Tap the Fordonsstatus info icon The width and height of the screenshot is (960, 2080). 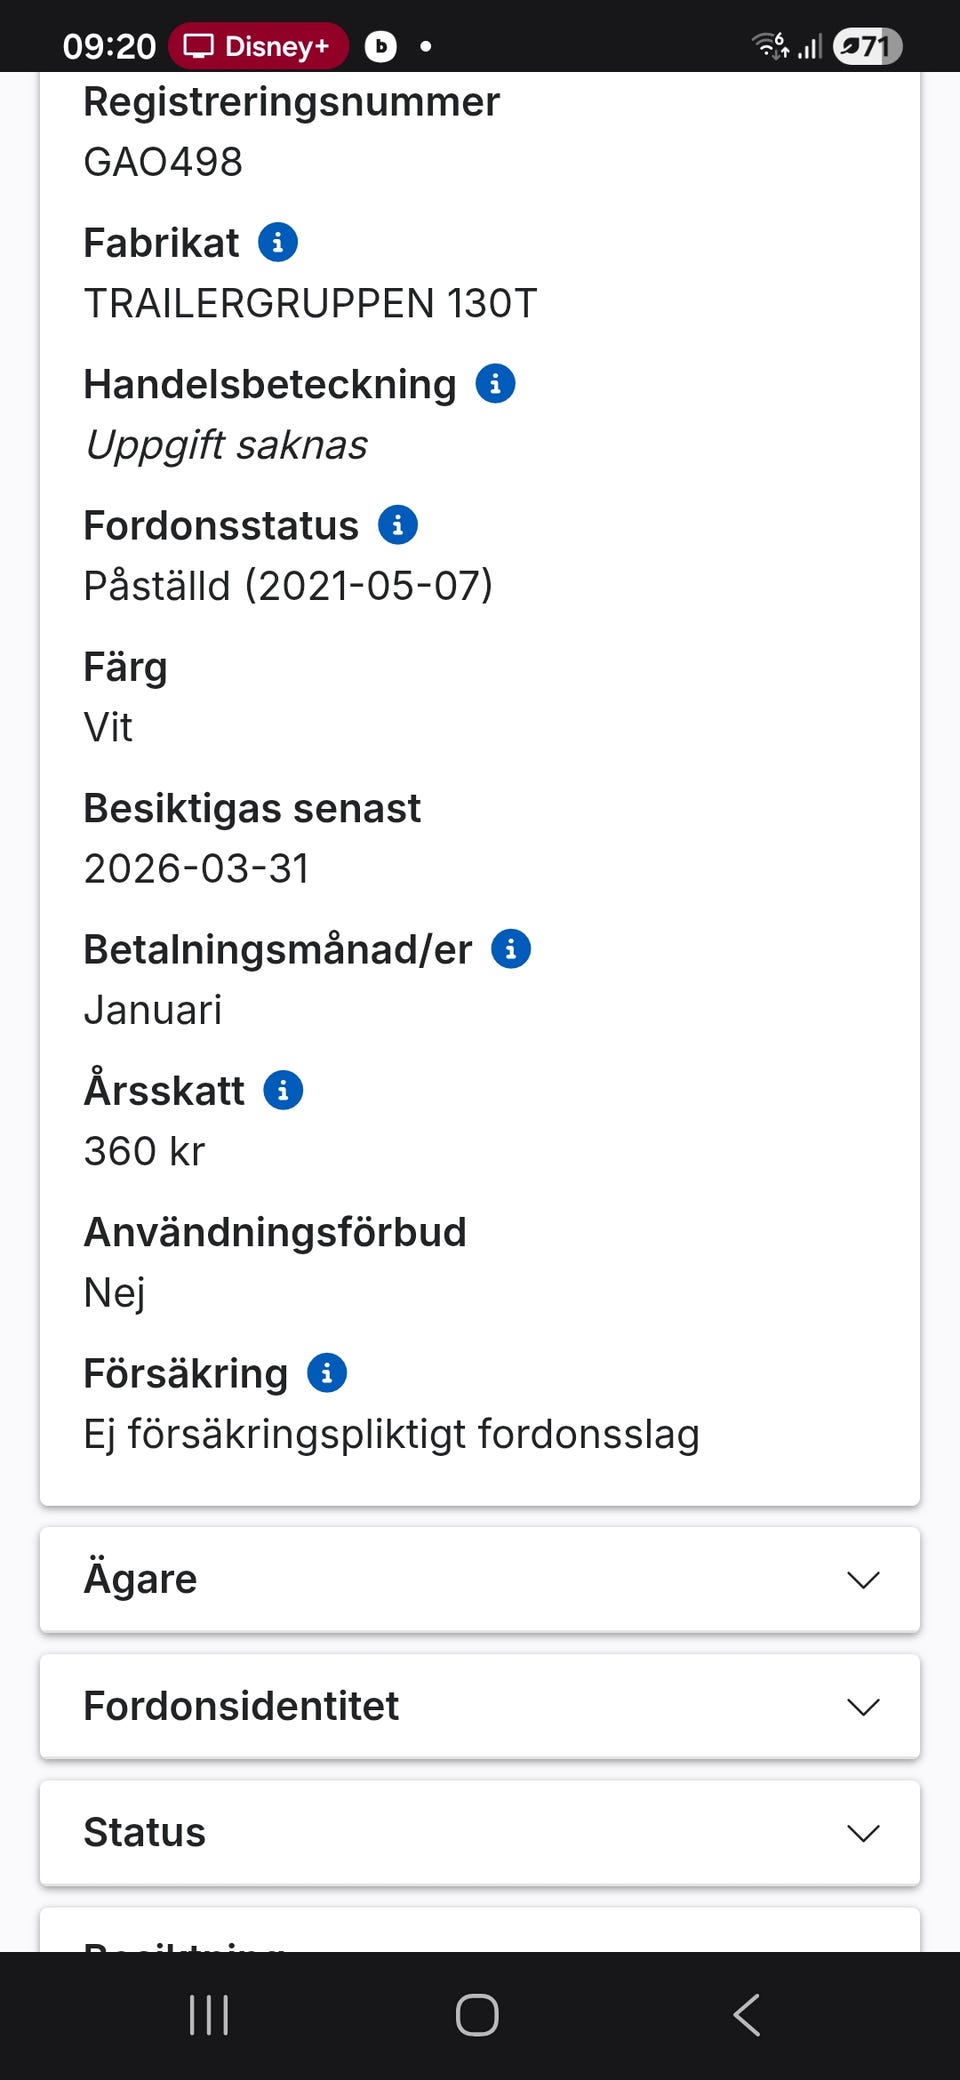397,524
